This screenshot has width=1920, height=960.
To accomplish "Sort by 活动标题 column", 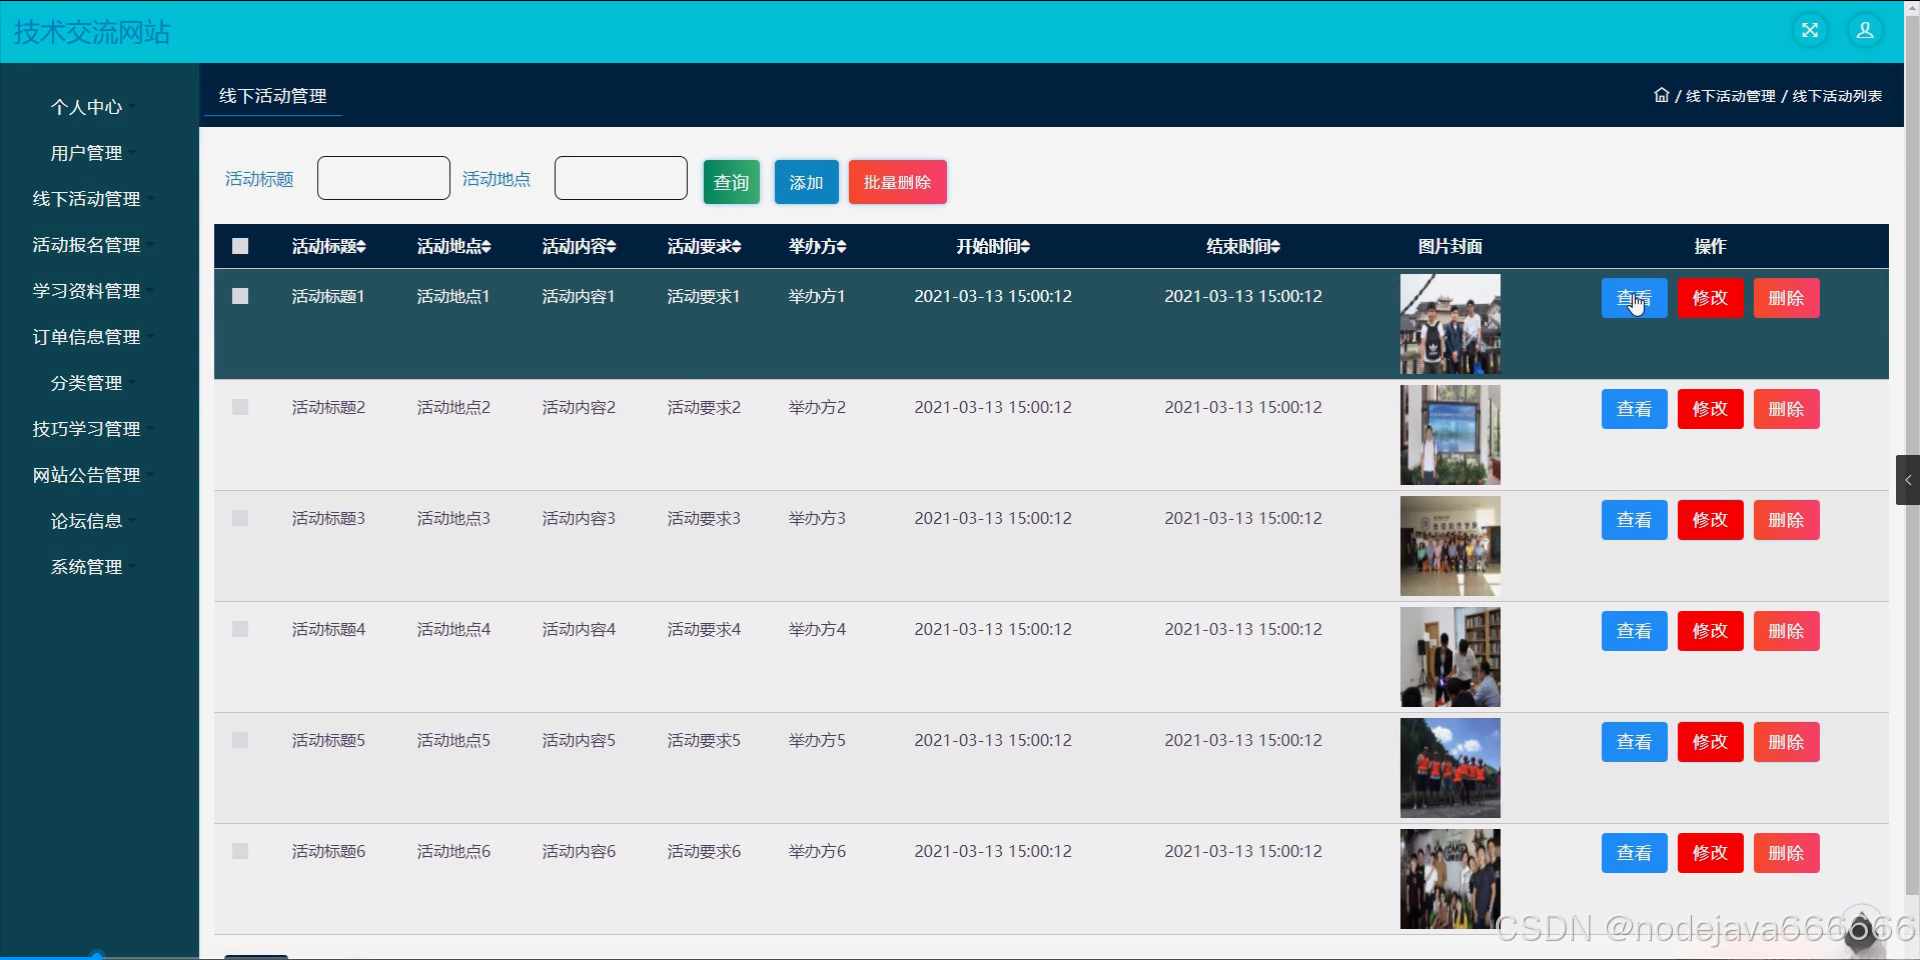I will 328,246.
